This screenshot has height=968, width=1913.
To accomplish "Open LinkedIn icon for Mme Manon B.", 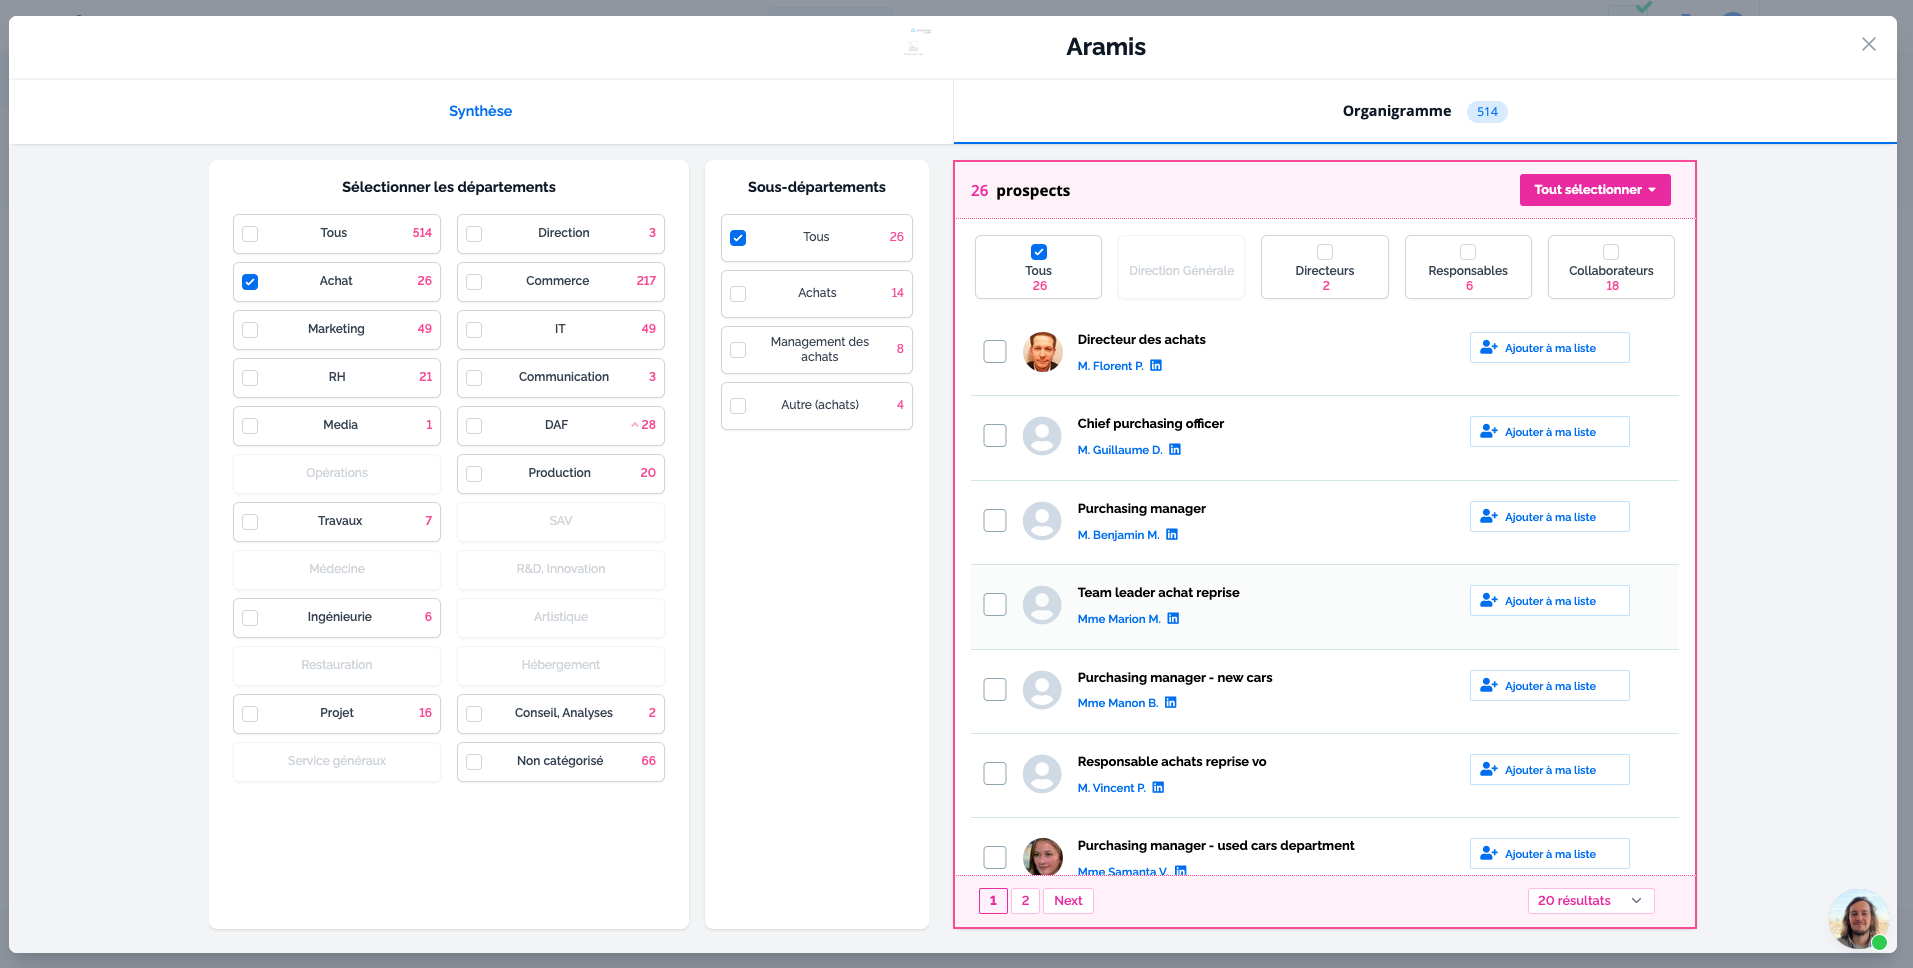I will coord(1171,703).
